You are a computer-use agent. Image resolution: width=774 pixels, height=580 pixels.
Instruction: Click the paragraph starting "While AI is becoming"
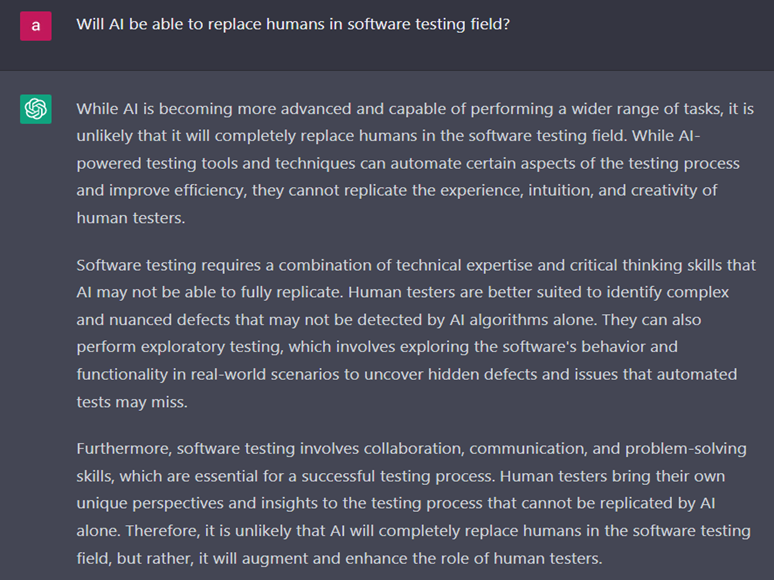(415, 163)
